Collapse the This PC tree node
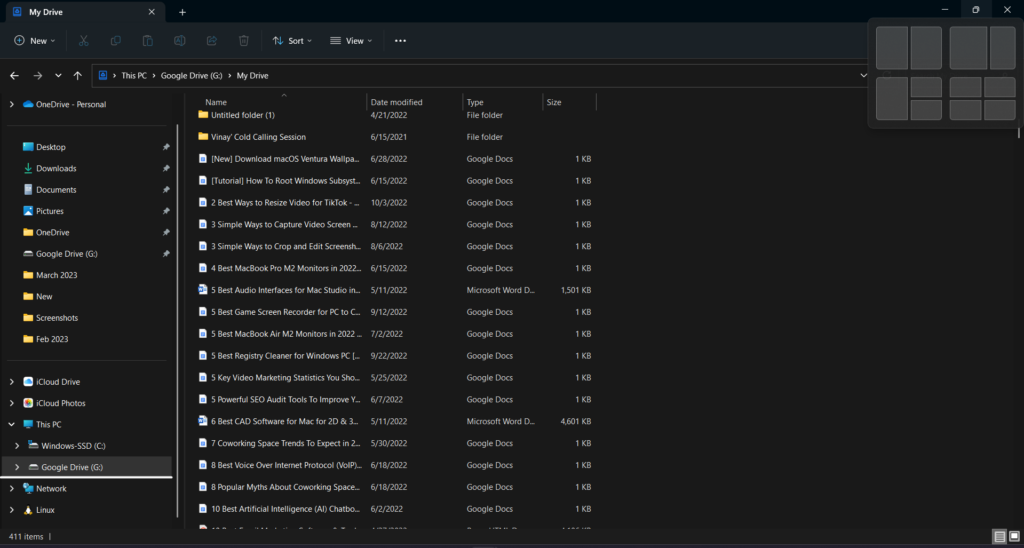This screenshot has height=548, width=1024. coord(12,424)
